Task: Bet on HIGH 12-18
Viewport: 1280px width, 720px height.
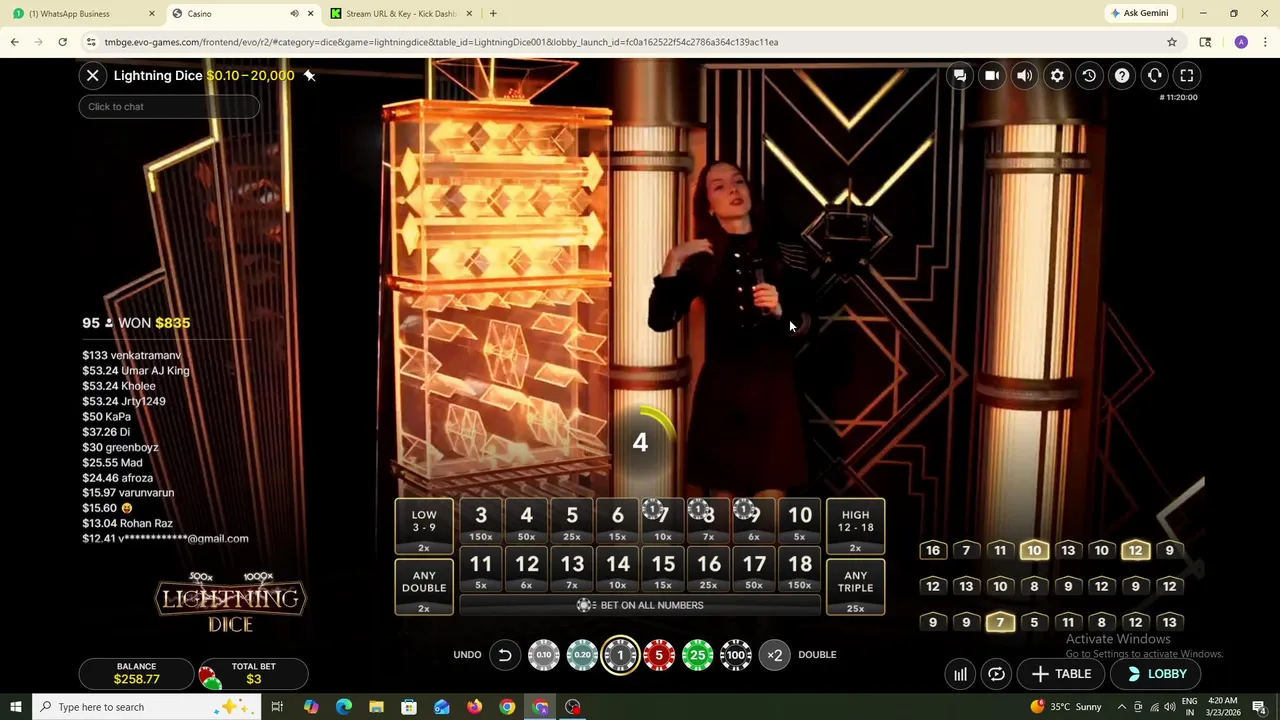Action: pos(855,527)
